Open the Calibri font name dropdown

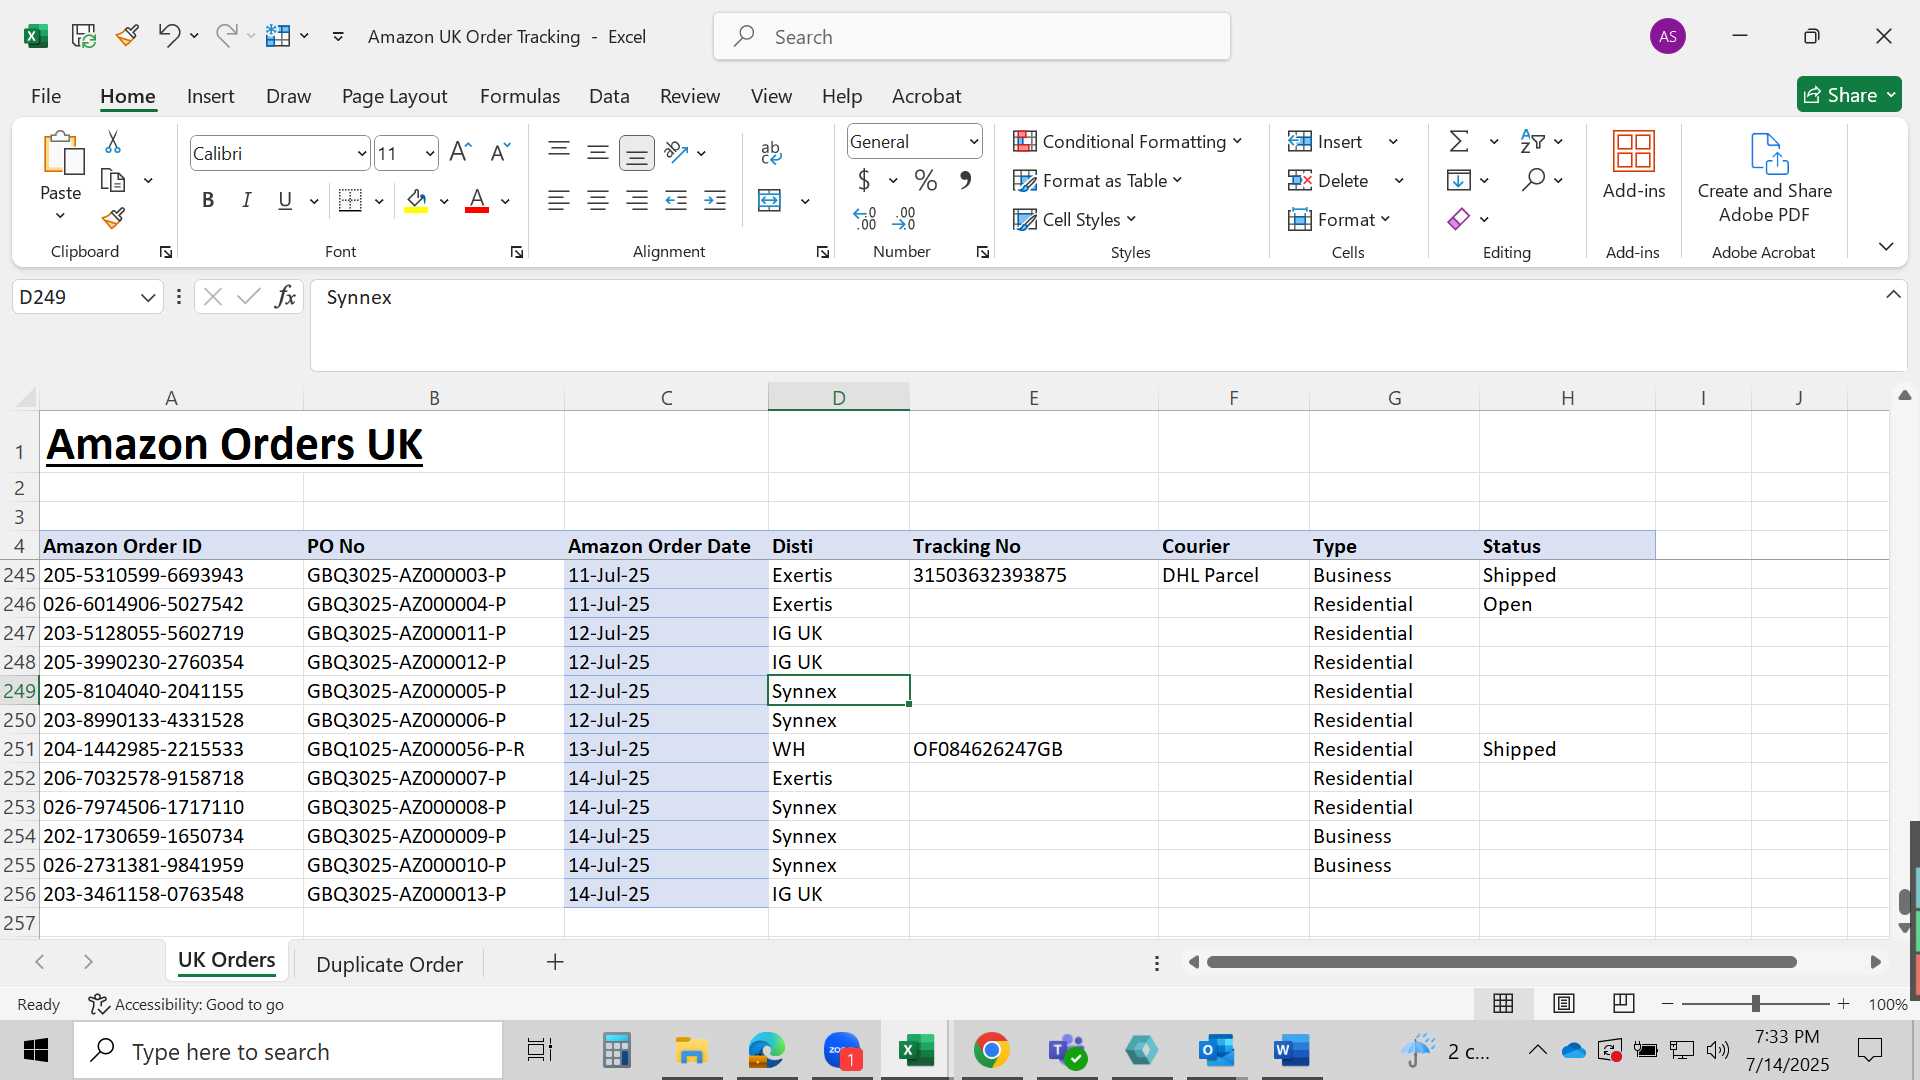[362, 153]
